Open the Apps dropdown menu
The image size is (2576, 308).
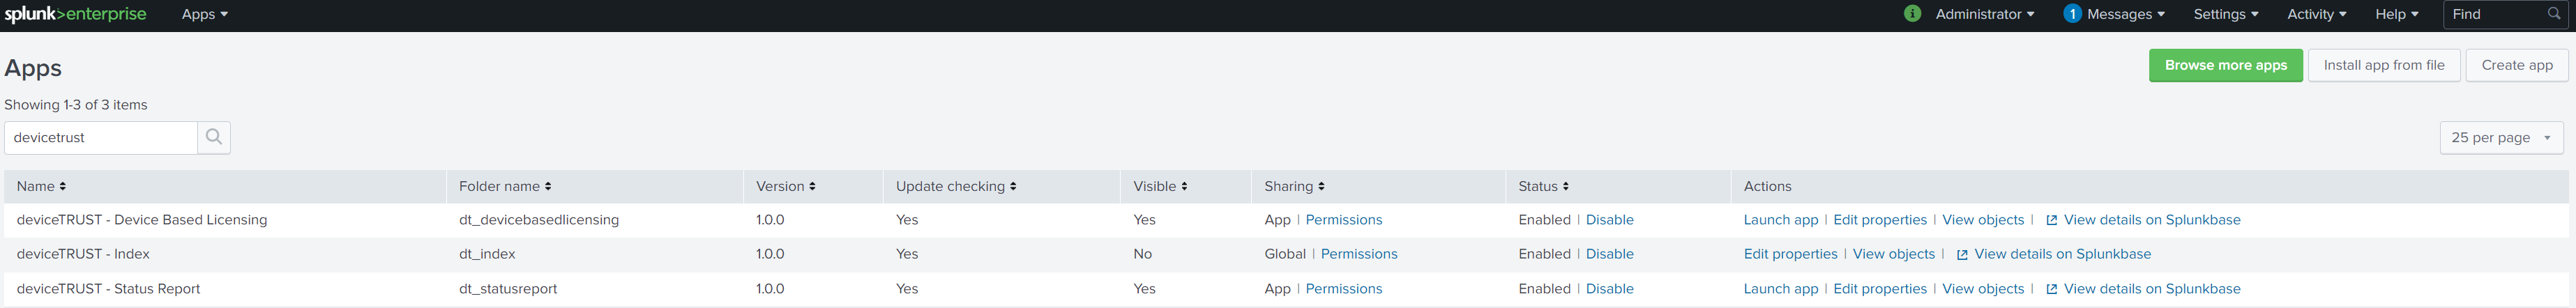(x=204, y=14)
